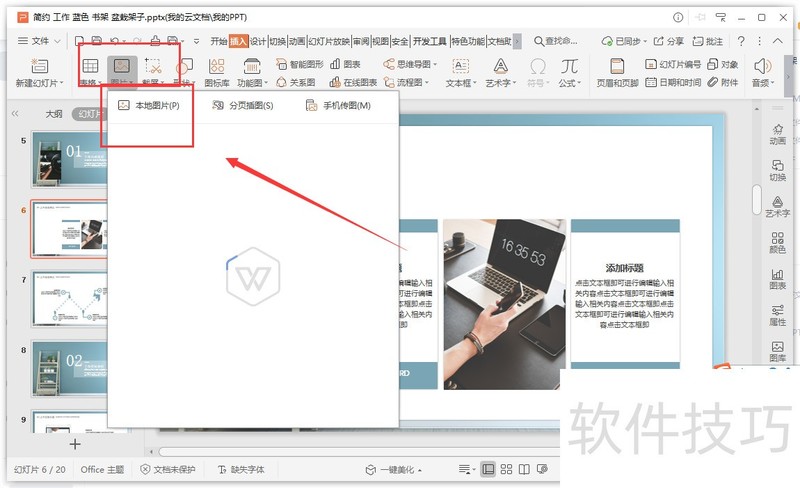800x488 pixels.
Task: Switch to Normal view in status bar
Action: [488, 469]
